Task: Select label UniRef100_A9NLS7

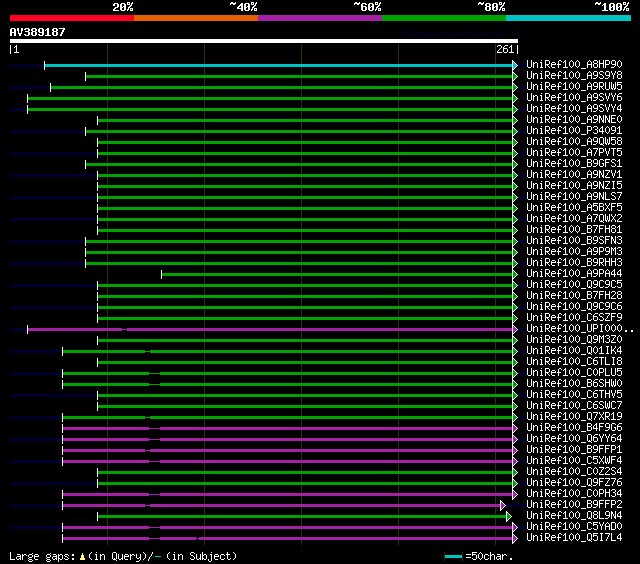Action: pos(574,197)
